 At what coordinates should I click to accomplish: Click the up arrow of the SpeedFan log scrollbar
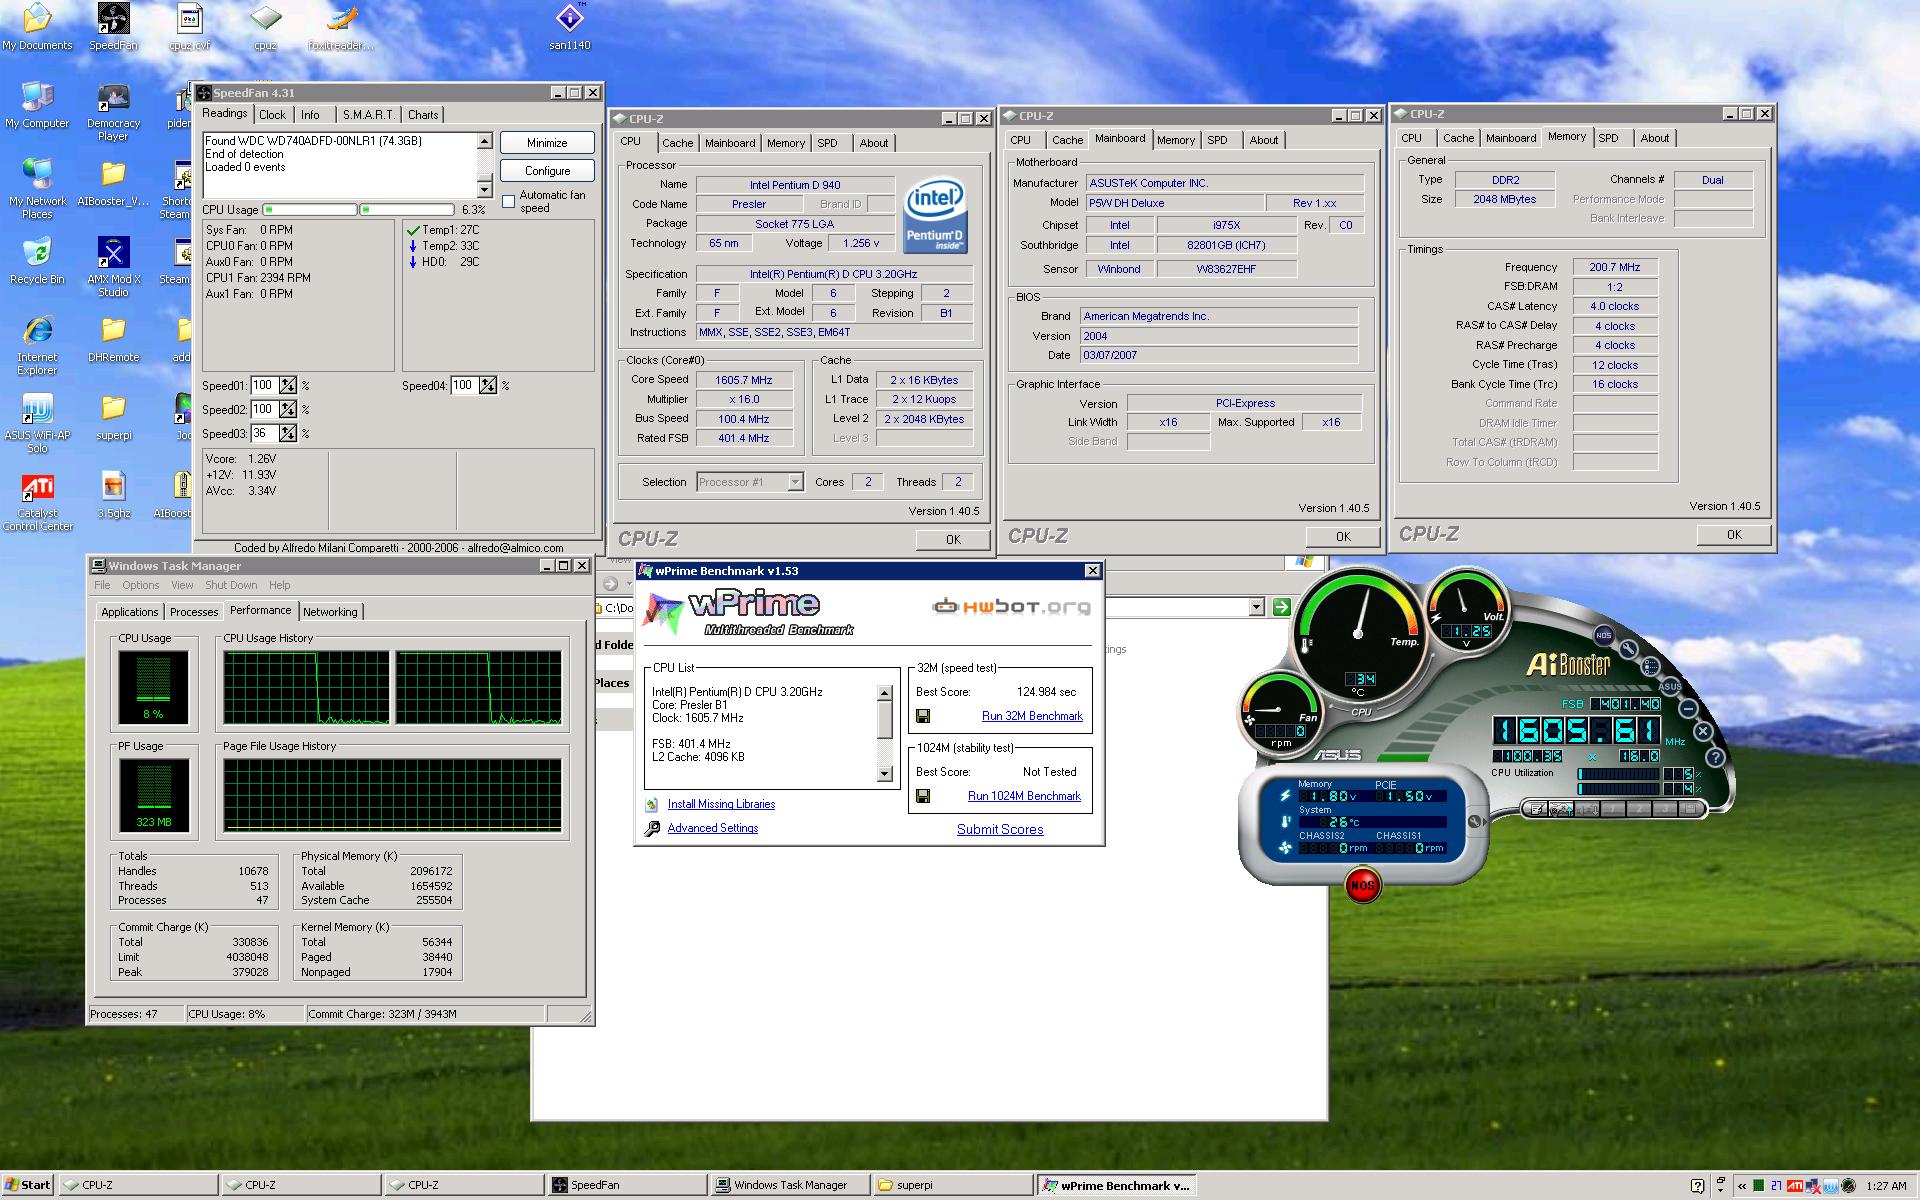click(485, 141)
